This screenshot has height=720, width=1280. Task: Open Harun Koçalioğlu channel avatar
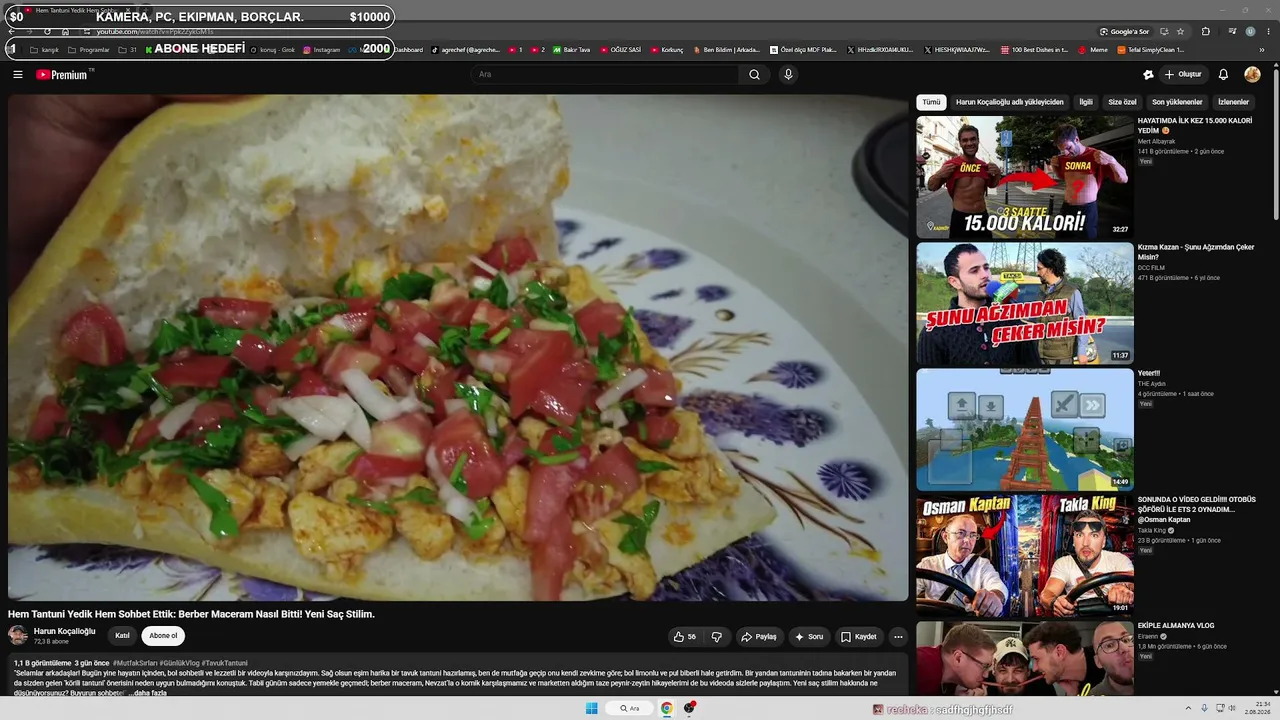click(18, 635)
